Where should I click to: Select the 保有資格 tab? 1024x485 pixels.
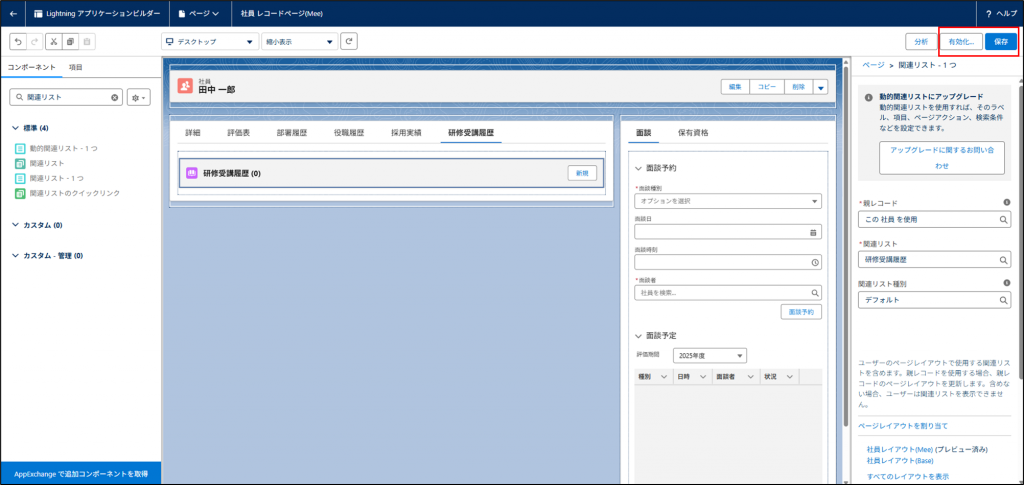point(693,132)
